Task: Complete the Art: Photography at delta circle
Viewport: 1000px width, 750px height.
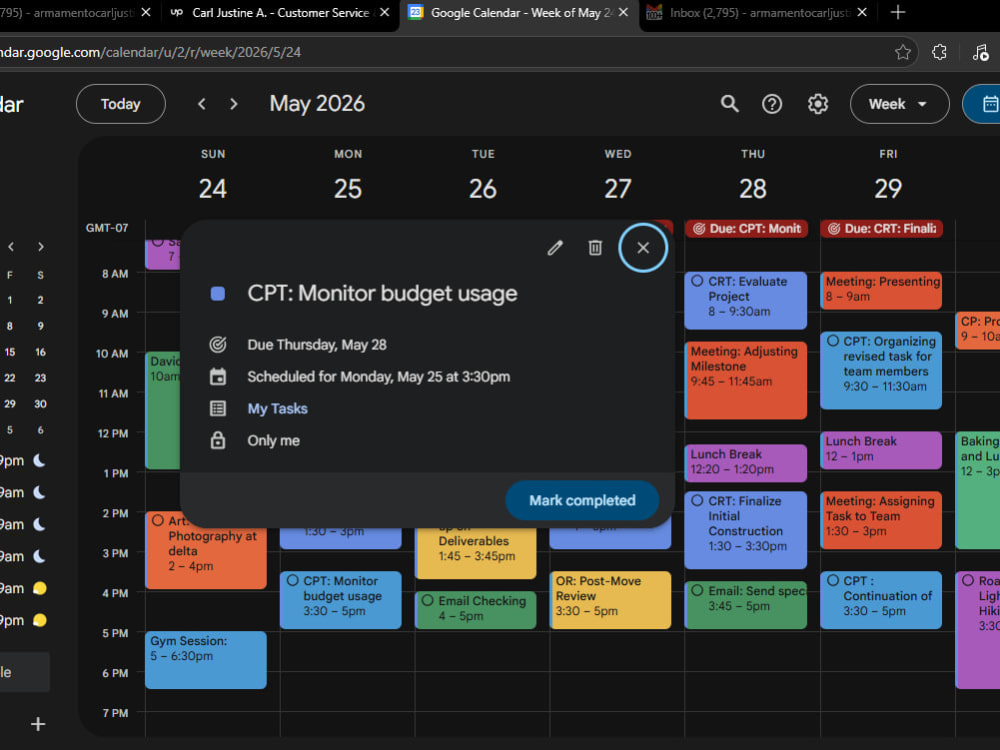Action: pyautogui.click(x=158, y=520)
